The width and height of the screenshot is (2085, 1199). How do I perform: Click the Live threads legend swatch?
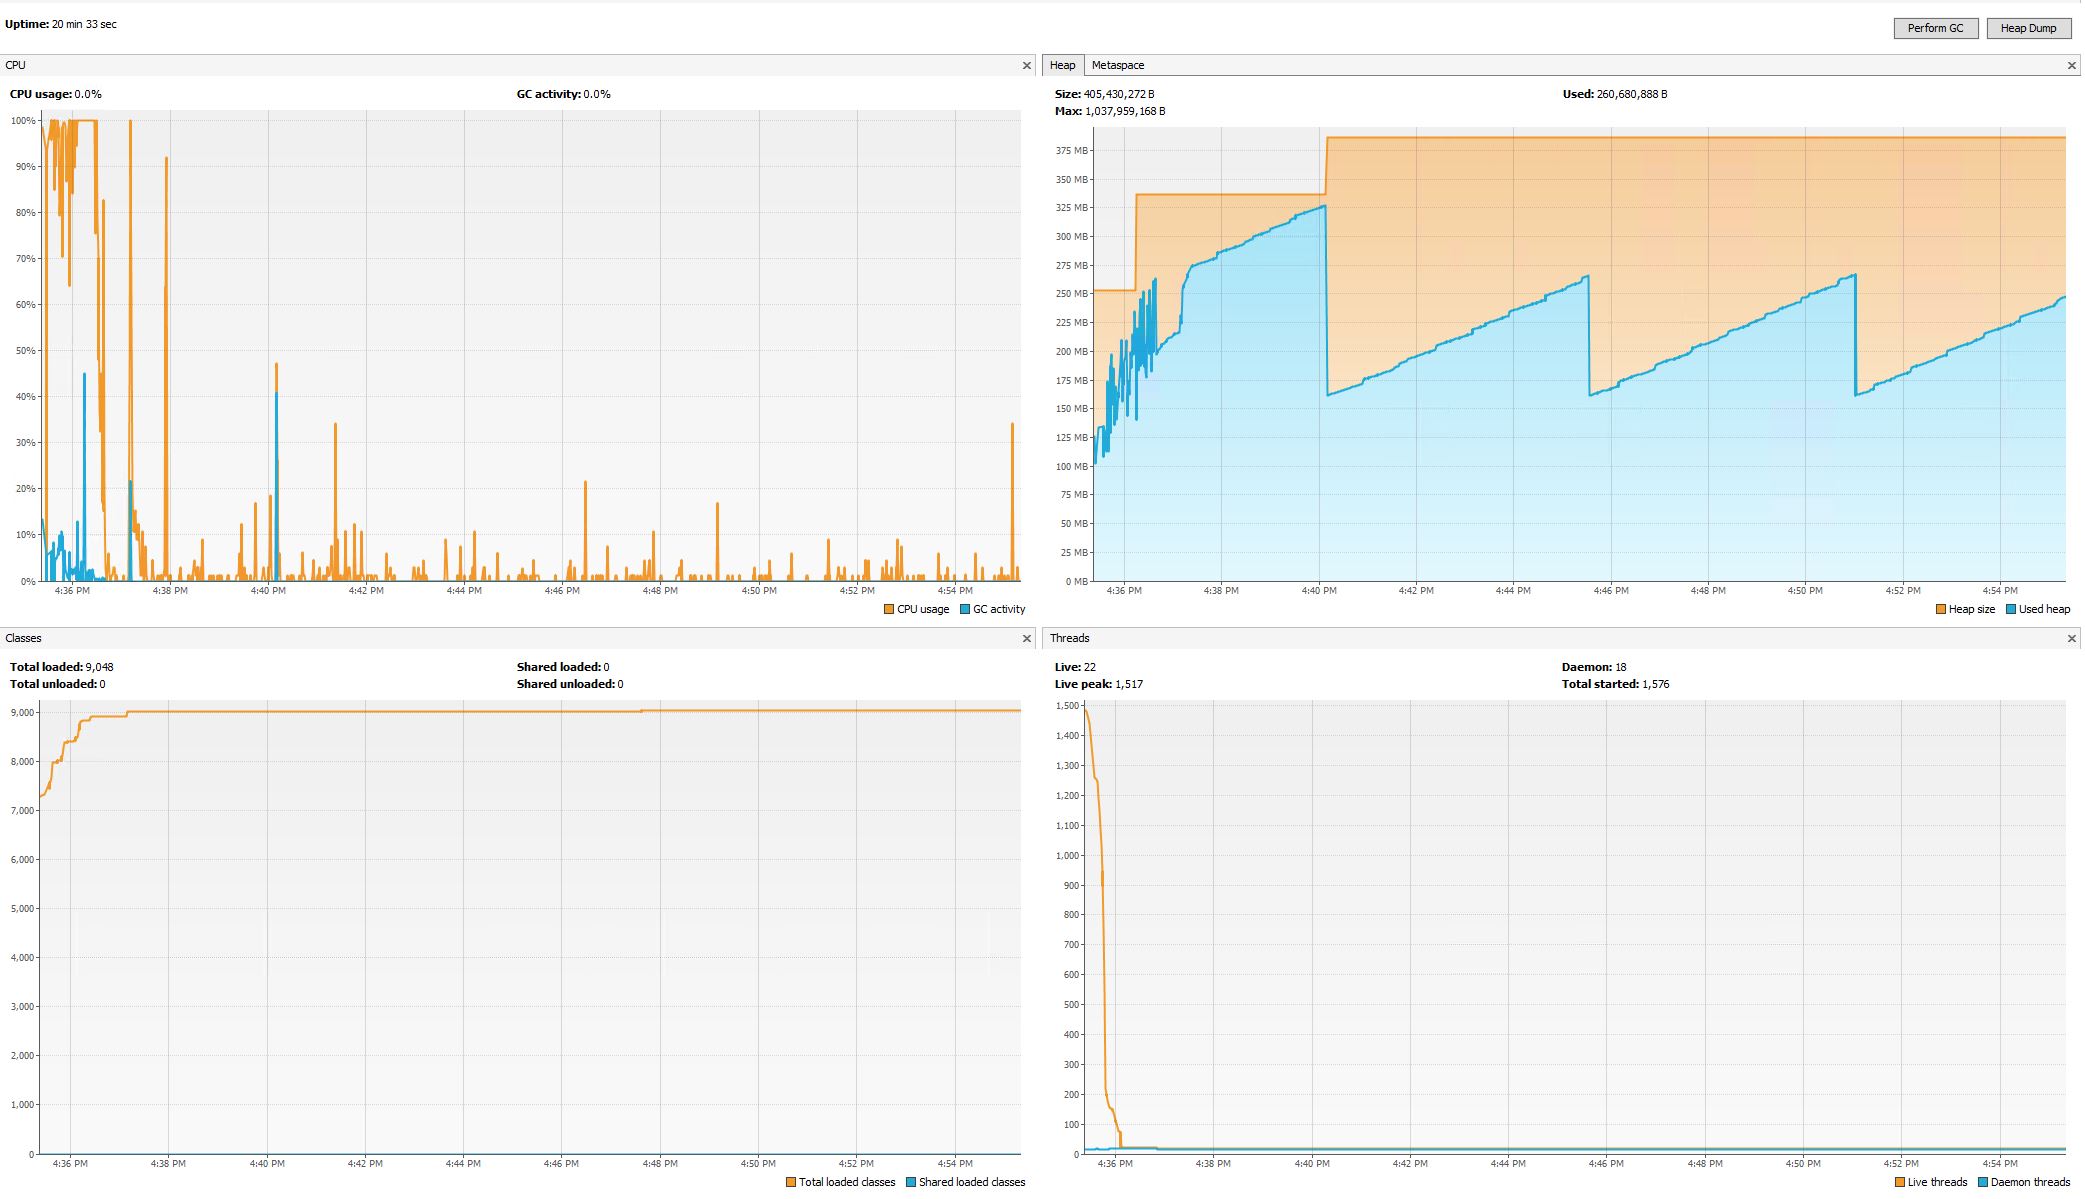click(x=1900, y=1182)
